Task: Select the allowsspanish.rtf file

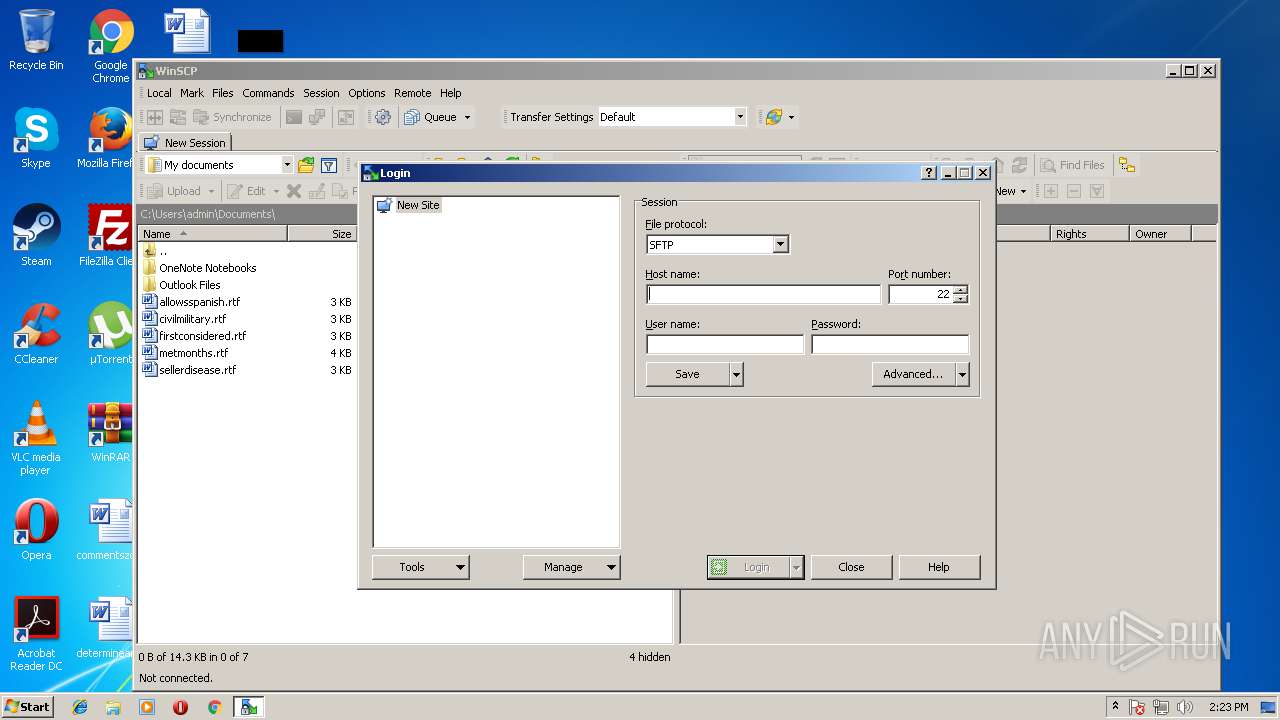Action: (199, 302)
